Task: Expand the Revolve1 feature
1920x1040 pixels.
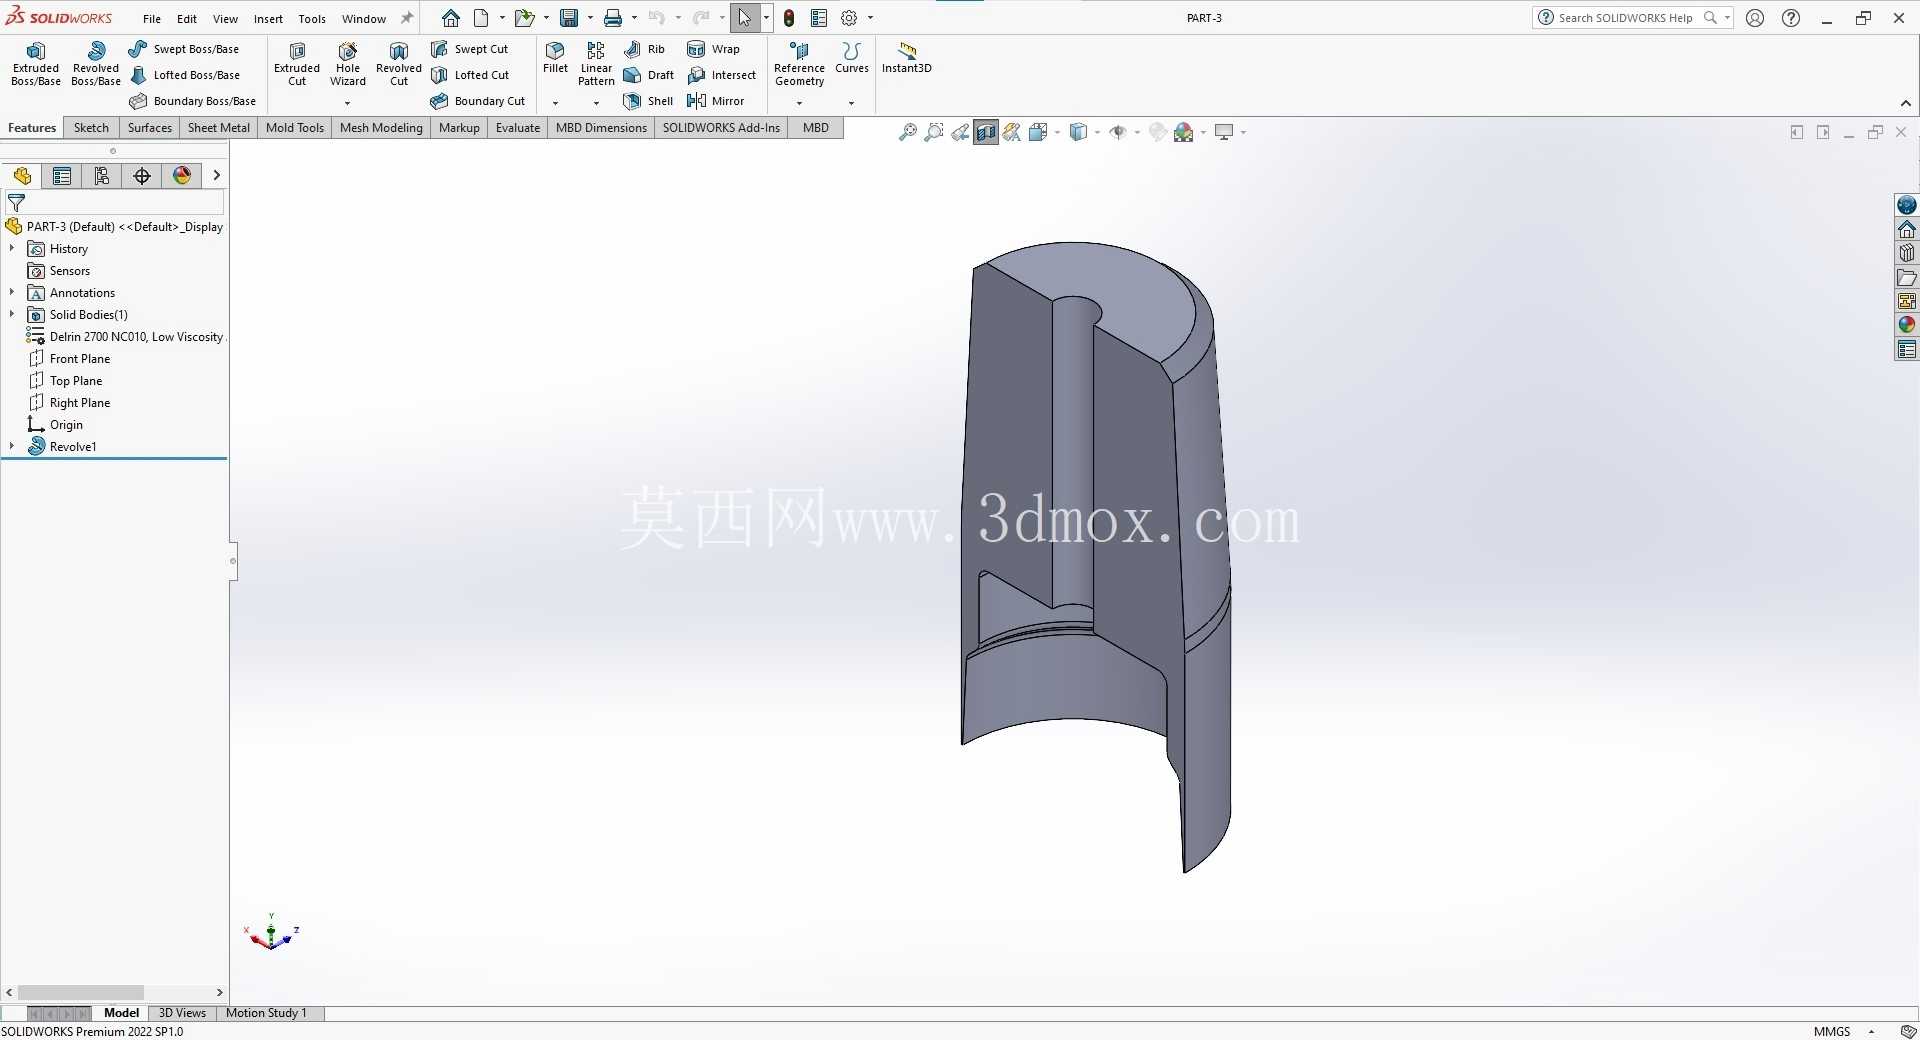Action: click(12, 447)
